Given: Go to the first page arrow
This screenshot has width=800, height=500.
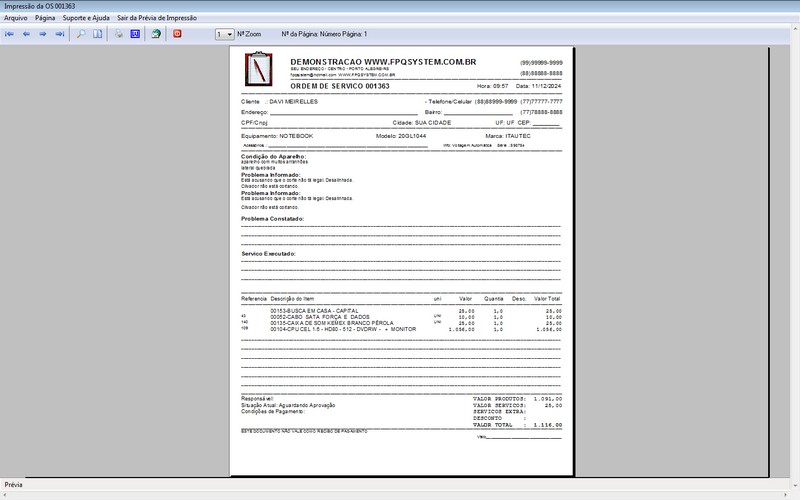Looking at the screenshot, I should (x=9, y=34).
